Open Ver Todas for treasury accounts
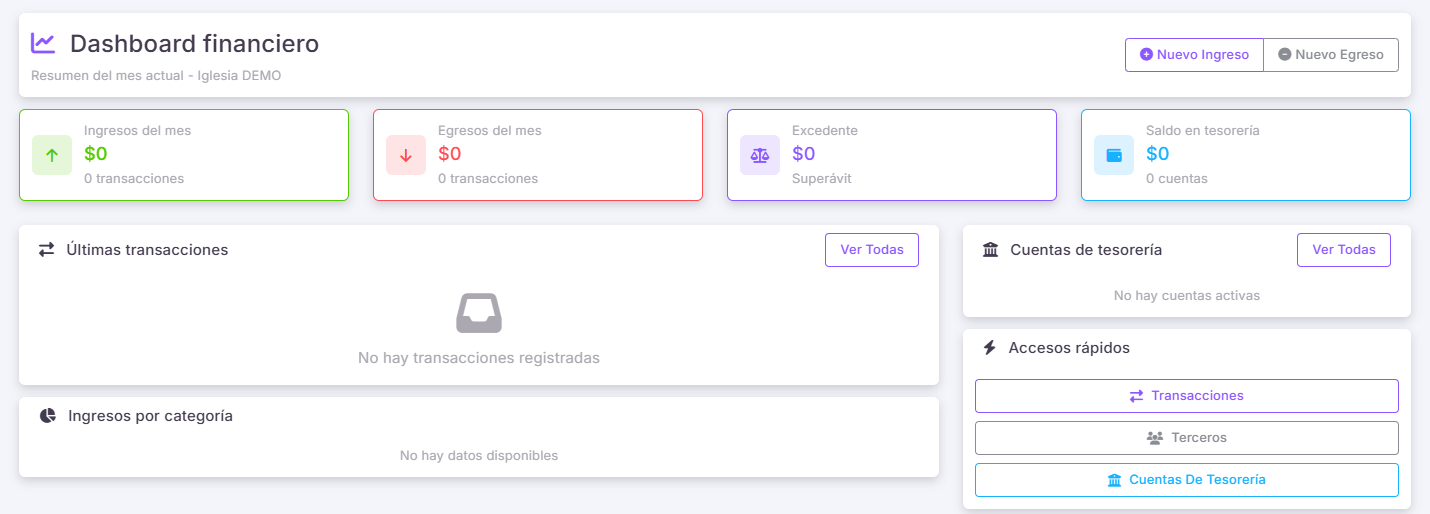This screenshot has height=514, width=1430. (1343, 250)
